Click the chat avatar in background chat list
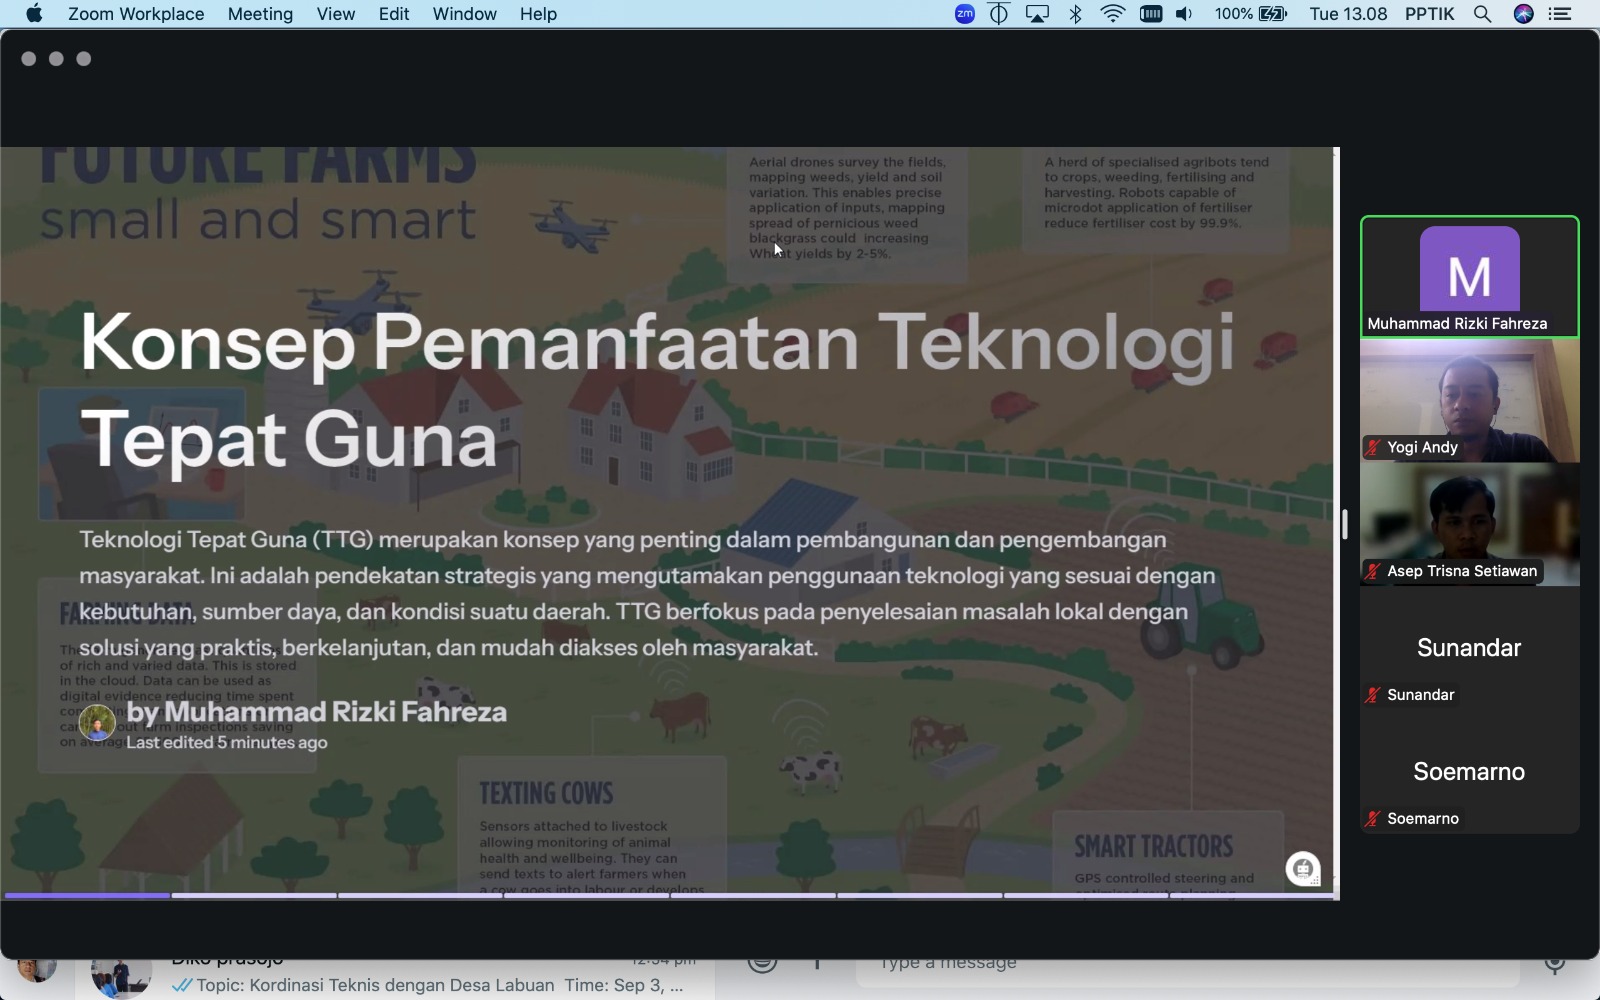The height and width of the screenshot is (1000, 1600). click(121, 976)
